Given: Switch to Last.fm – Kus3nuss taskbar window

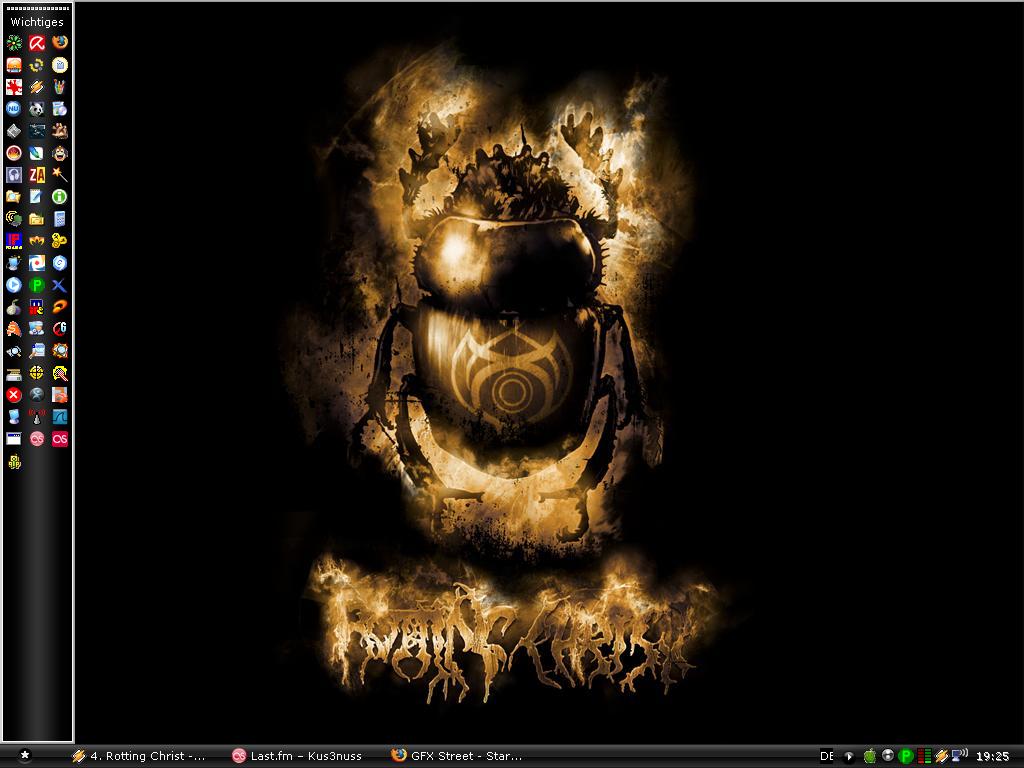Looking at the screenshot, I should (x=298, y=756).
